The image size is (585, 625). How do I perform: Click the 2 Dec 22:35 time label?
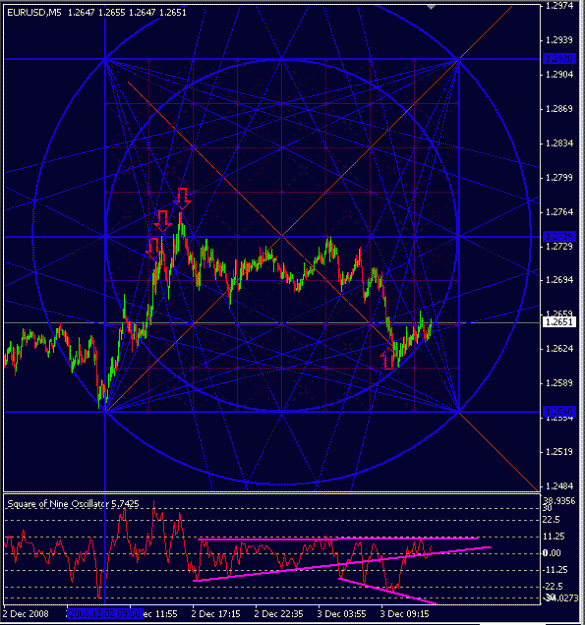pyautogui.click(x=279, y=613)
